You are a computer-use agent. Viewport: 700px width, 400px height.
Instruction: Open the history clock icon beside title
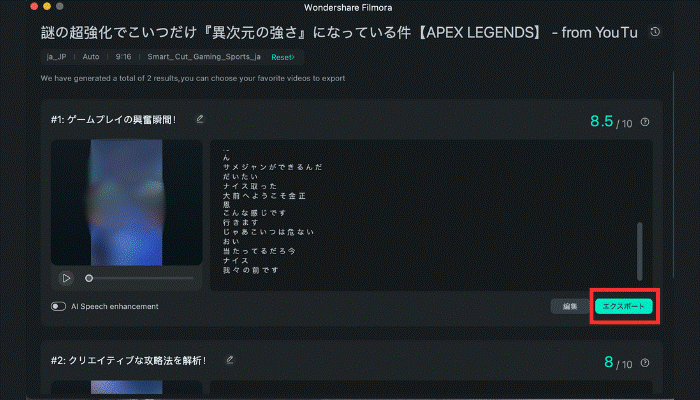tap(655, 32)
